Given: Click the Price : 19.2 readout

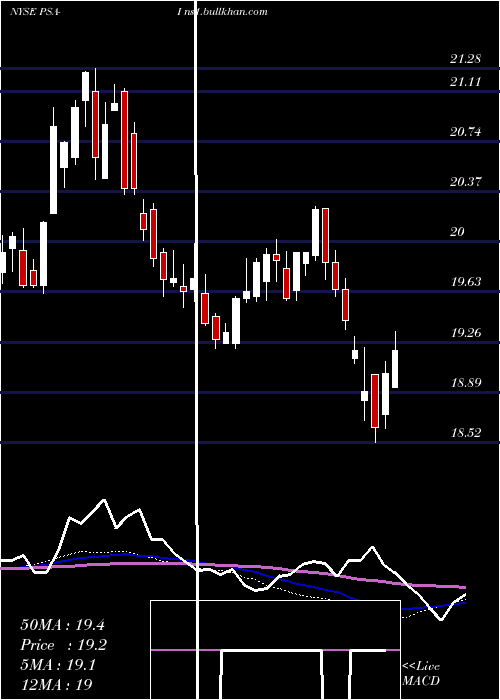Looking at the screenshot, I should click(63, 645).
